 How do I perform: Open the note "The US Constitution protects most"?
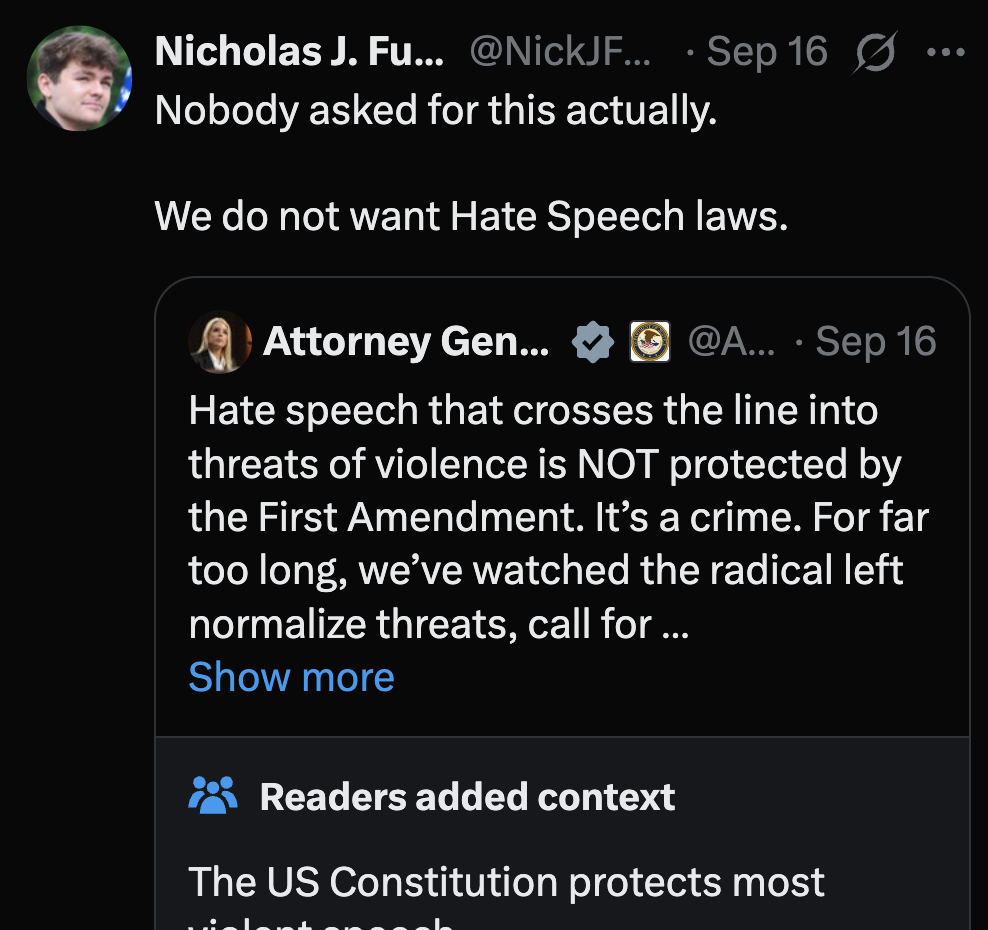tap(507, 882)
